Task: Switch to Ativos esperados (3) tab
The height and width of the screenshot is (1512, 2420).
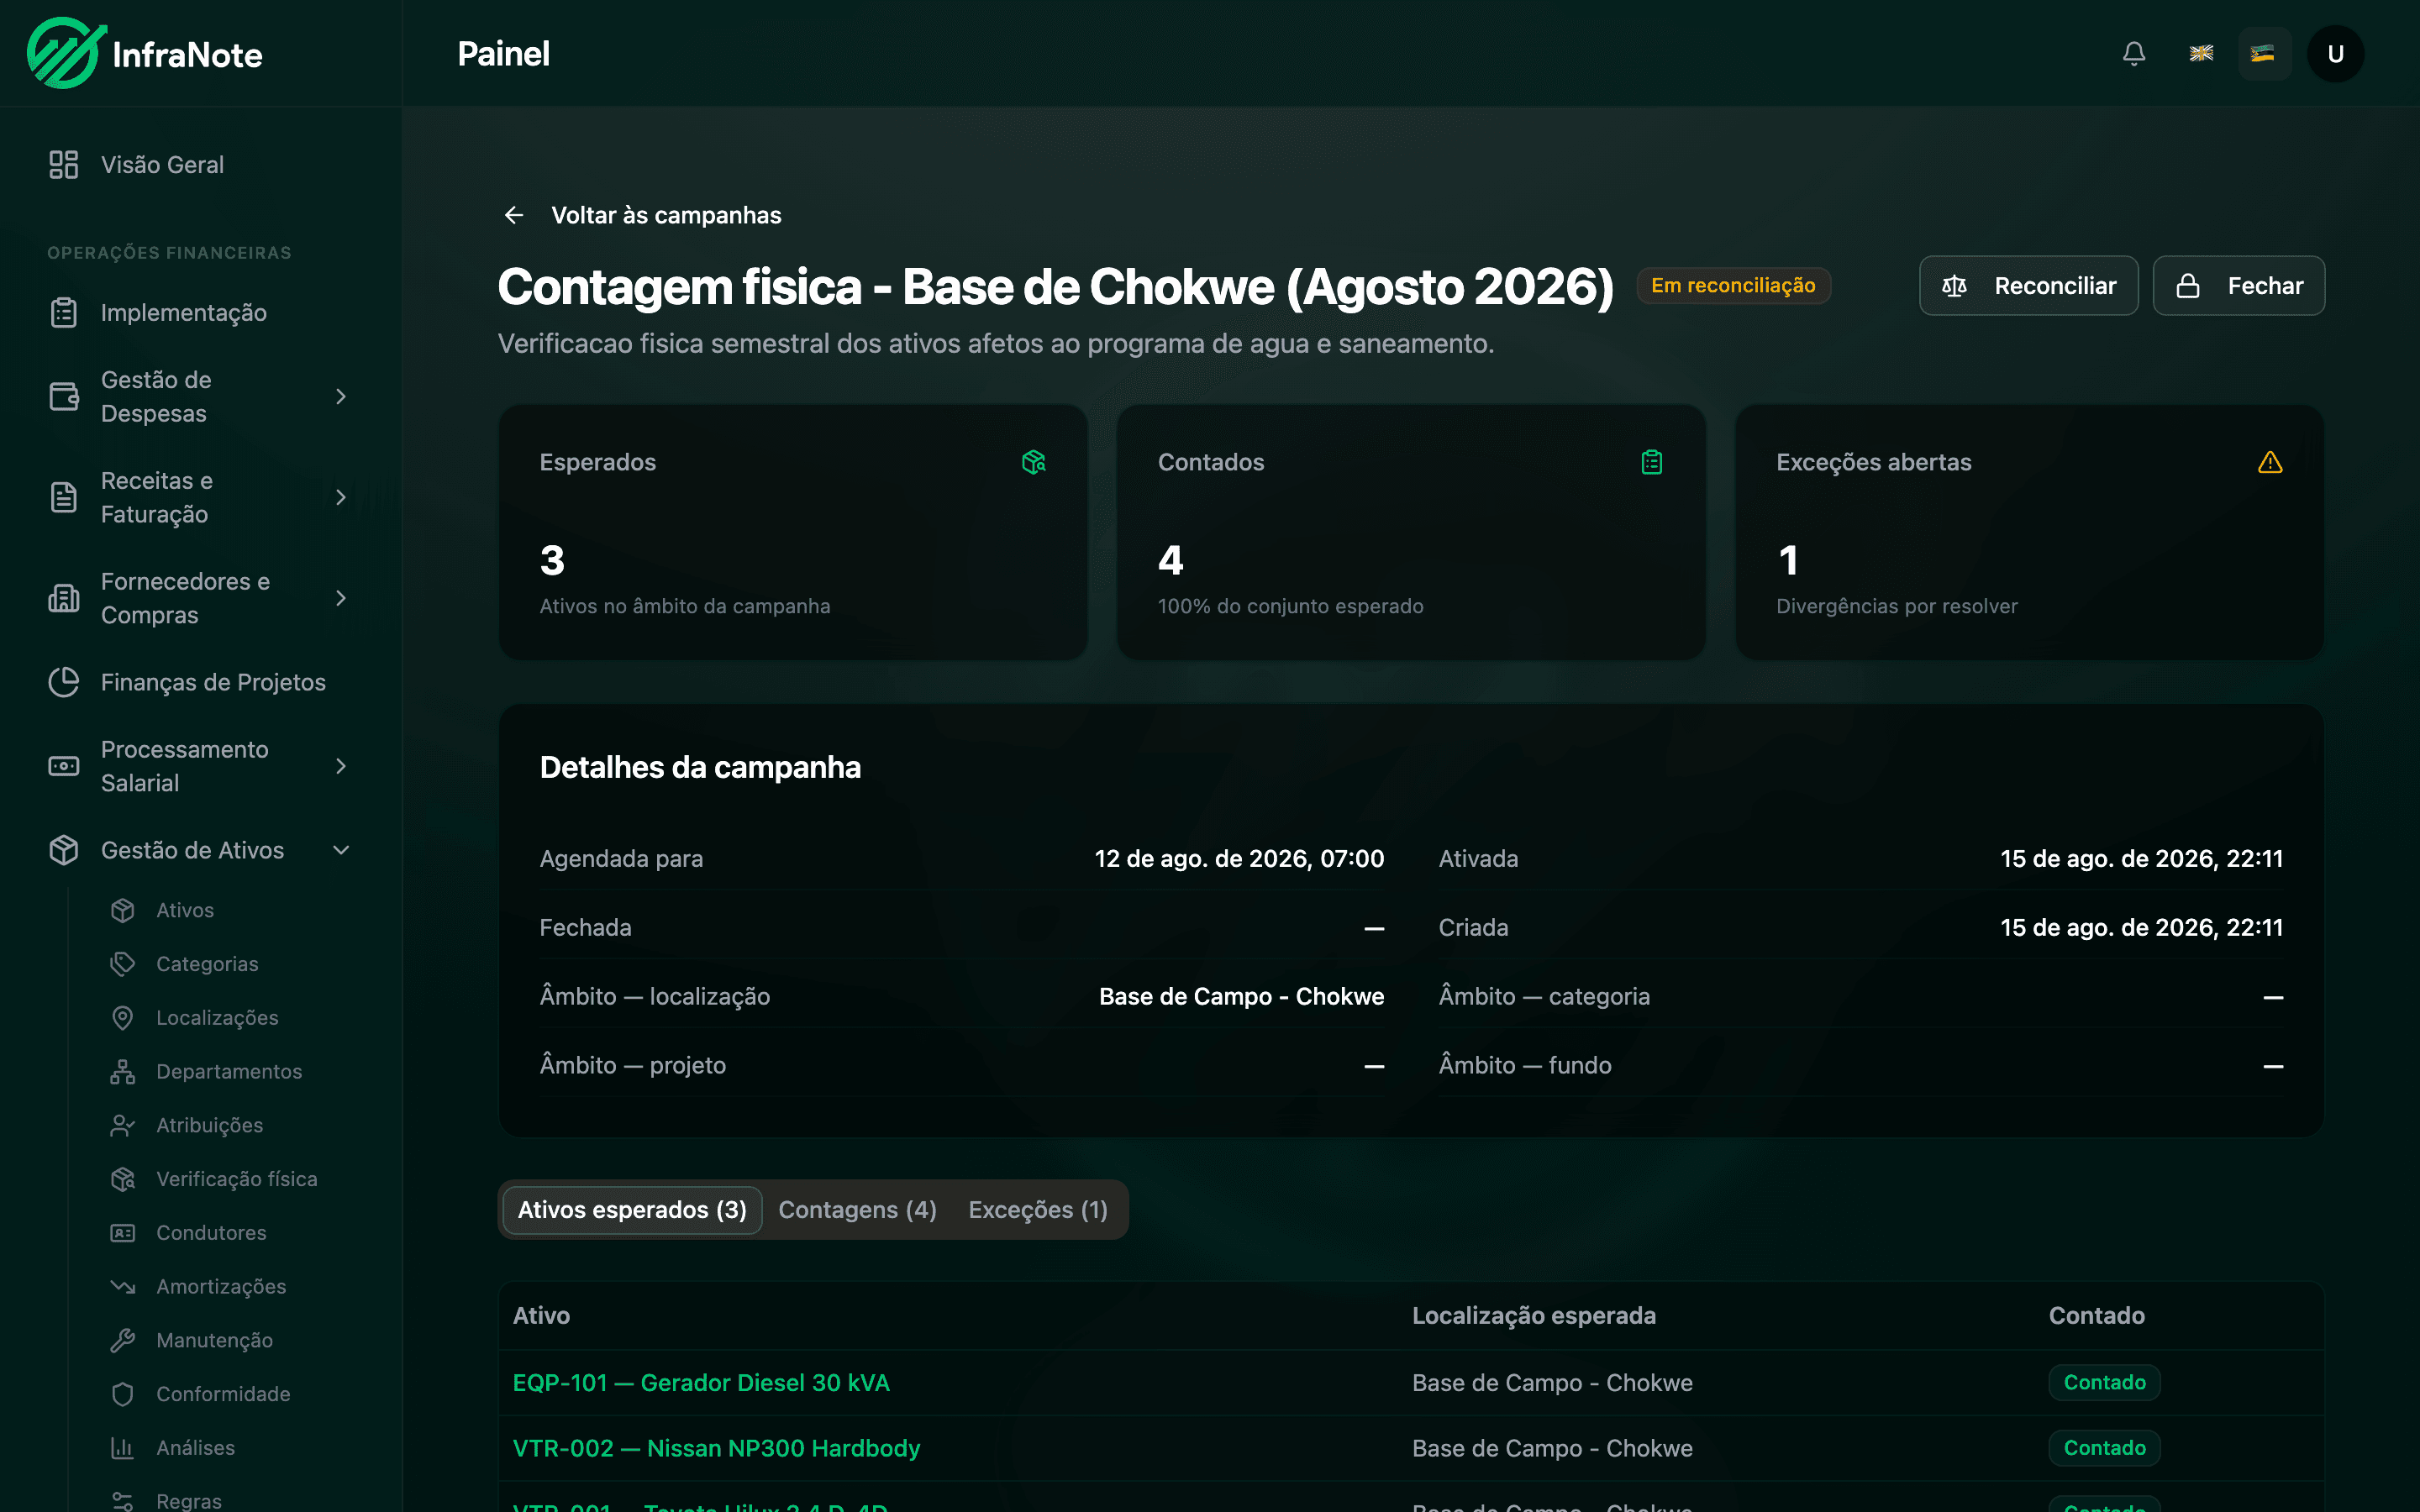Action: [632, 1210]
